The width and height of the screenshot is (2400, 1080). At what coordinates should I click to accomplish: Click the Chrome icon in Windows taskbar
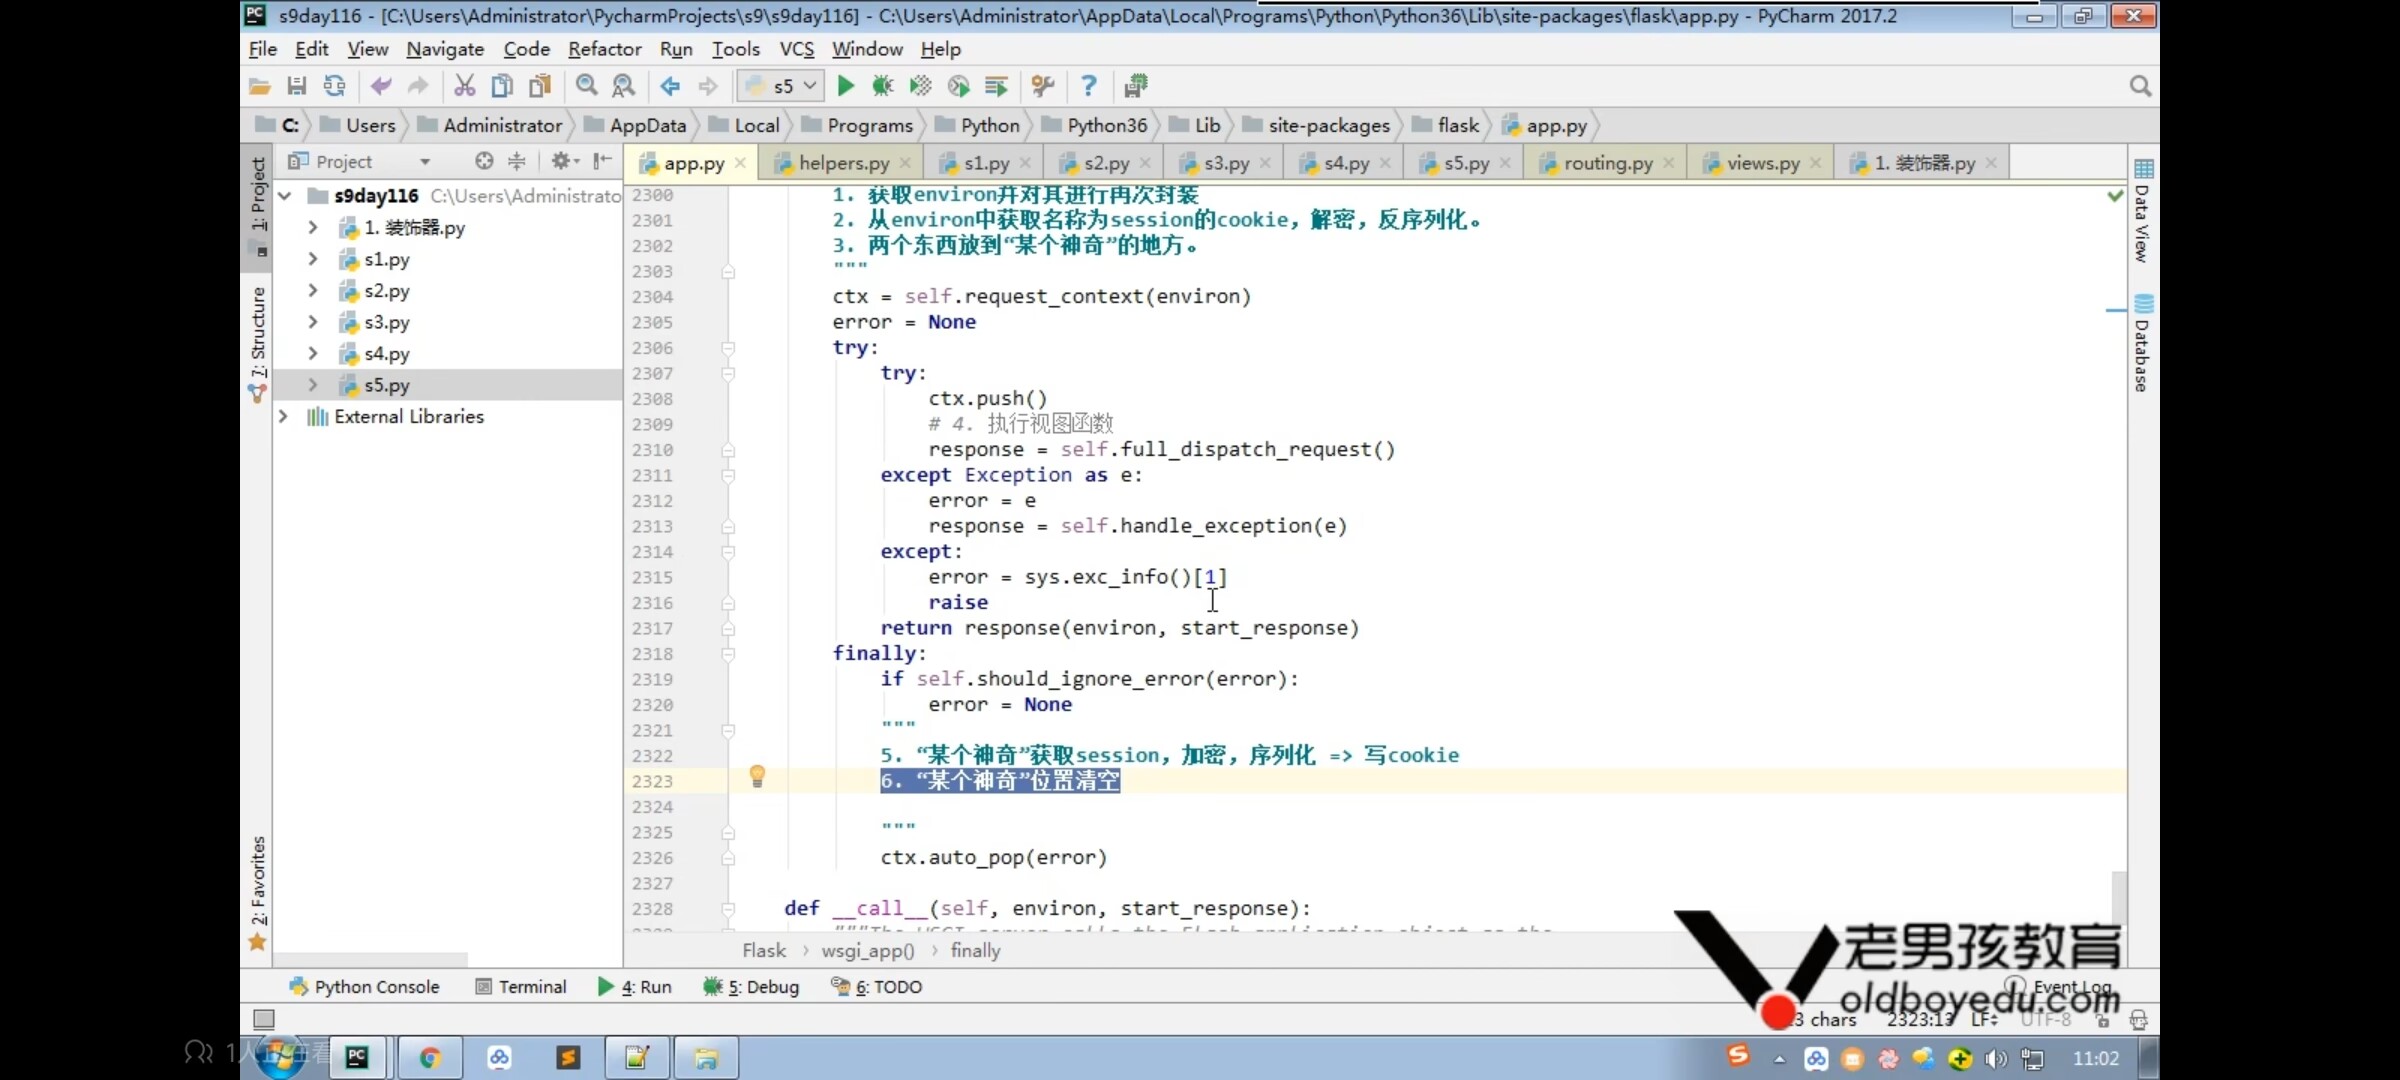(430, 1058)
